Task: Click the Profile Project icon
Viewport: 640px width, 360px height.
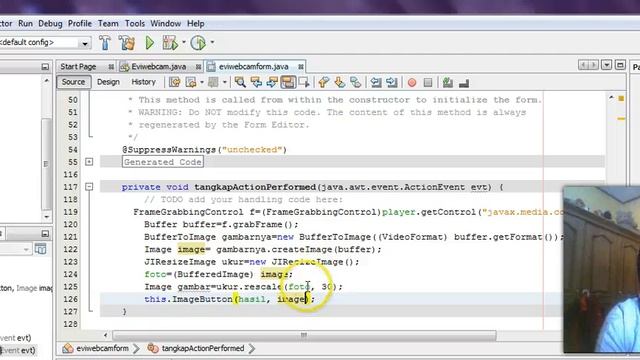Action: click(198, 42)
